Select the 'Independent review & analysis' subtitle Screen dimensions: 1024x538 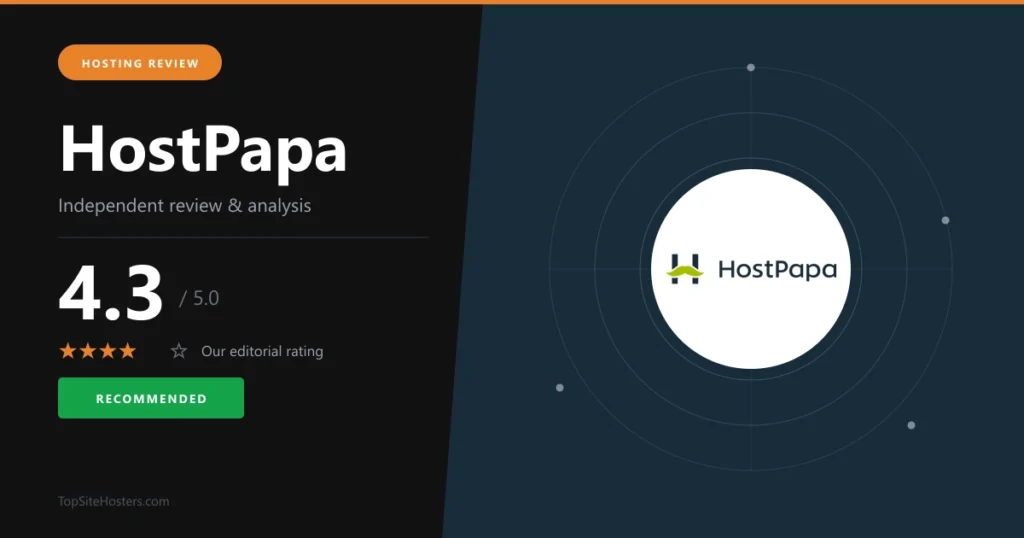pos(184,206)
